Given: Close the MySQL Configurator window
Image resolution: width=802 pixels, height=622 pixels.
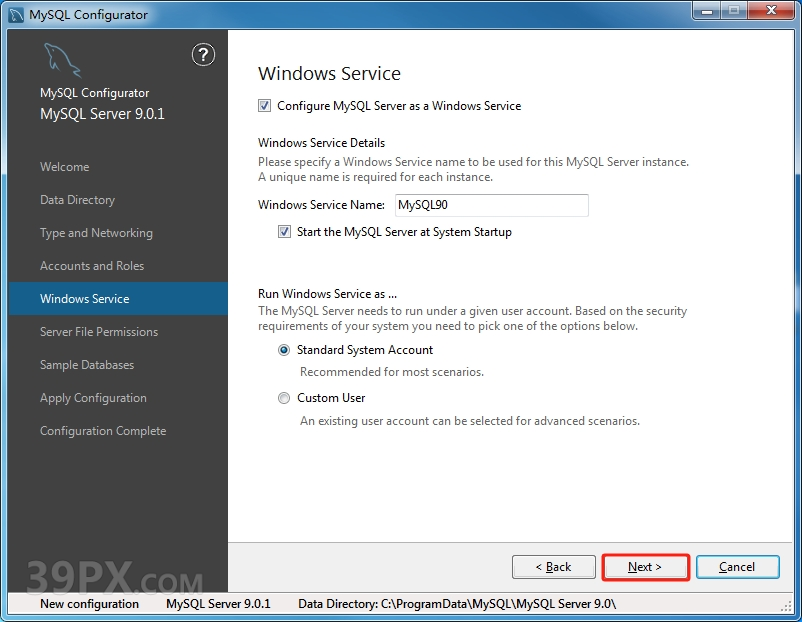Looking at the screenshot, I should click(769, 13).
